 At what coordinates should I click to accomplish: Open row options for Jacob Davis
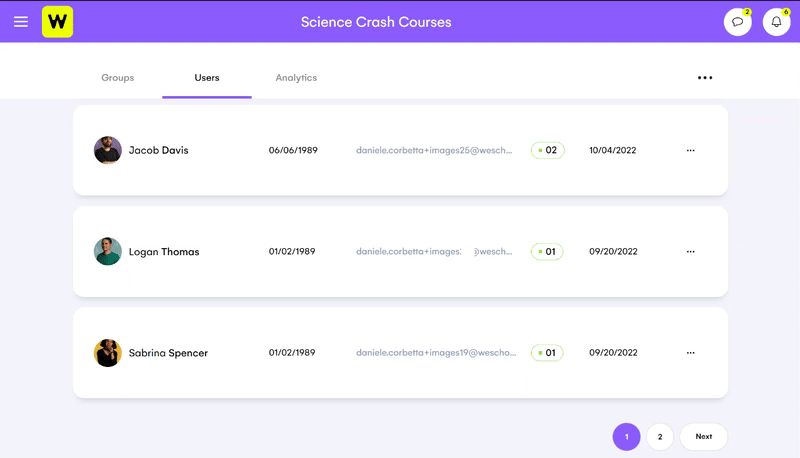690,150
